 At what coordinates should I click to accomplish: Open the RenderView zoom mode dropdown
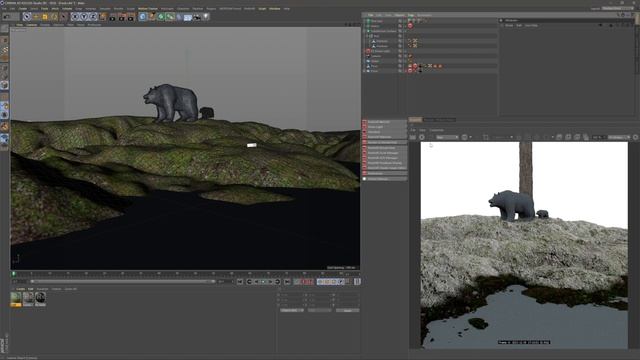[x=619, y=137]
